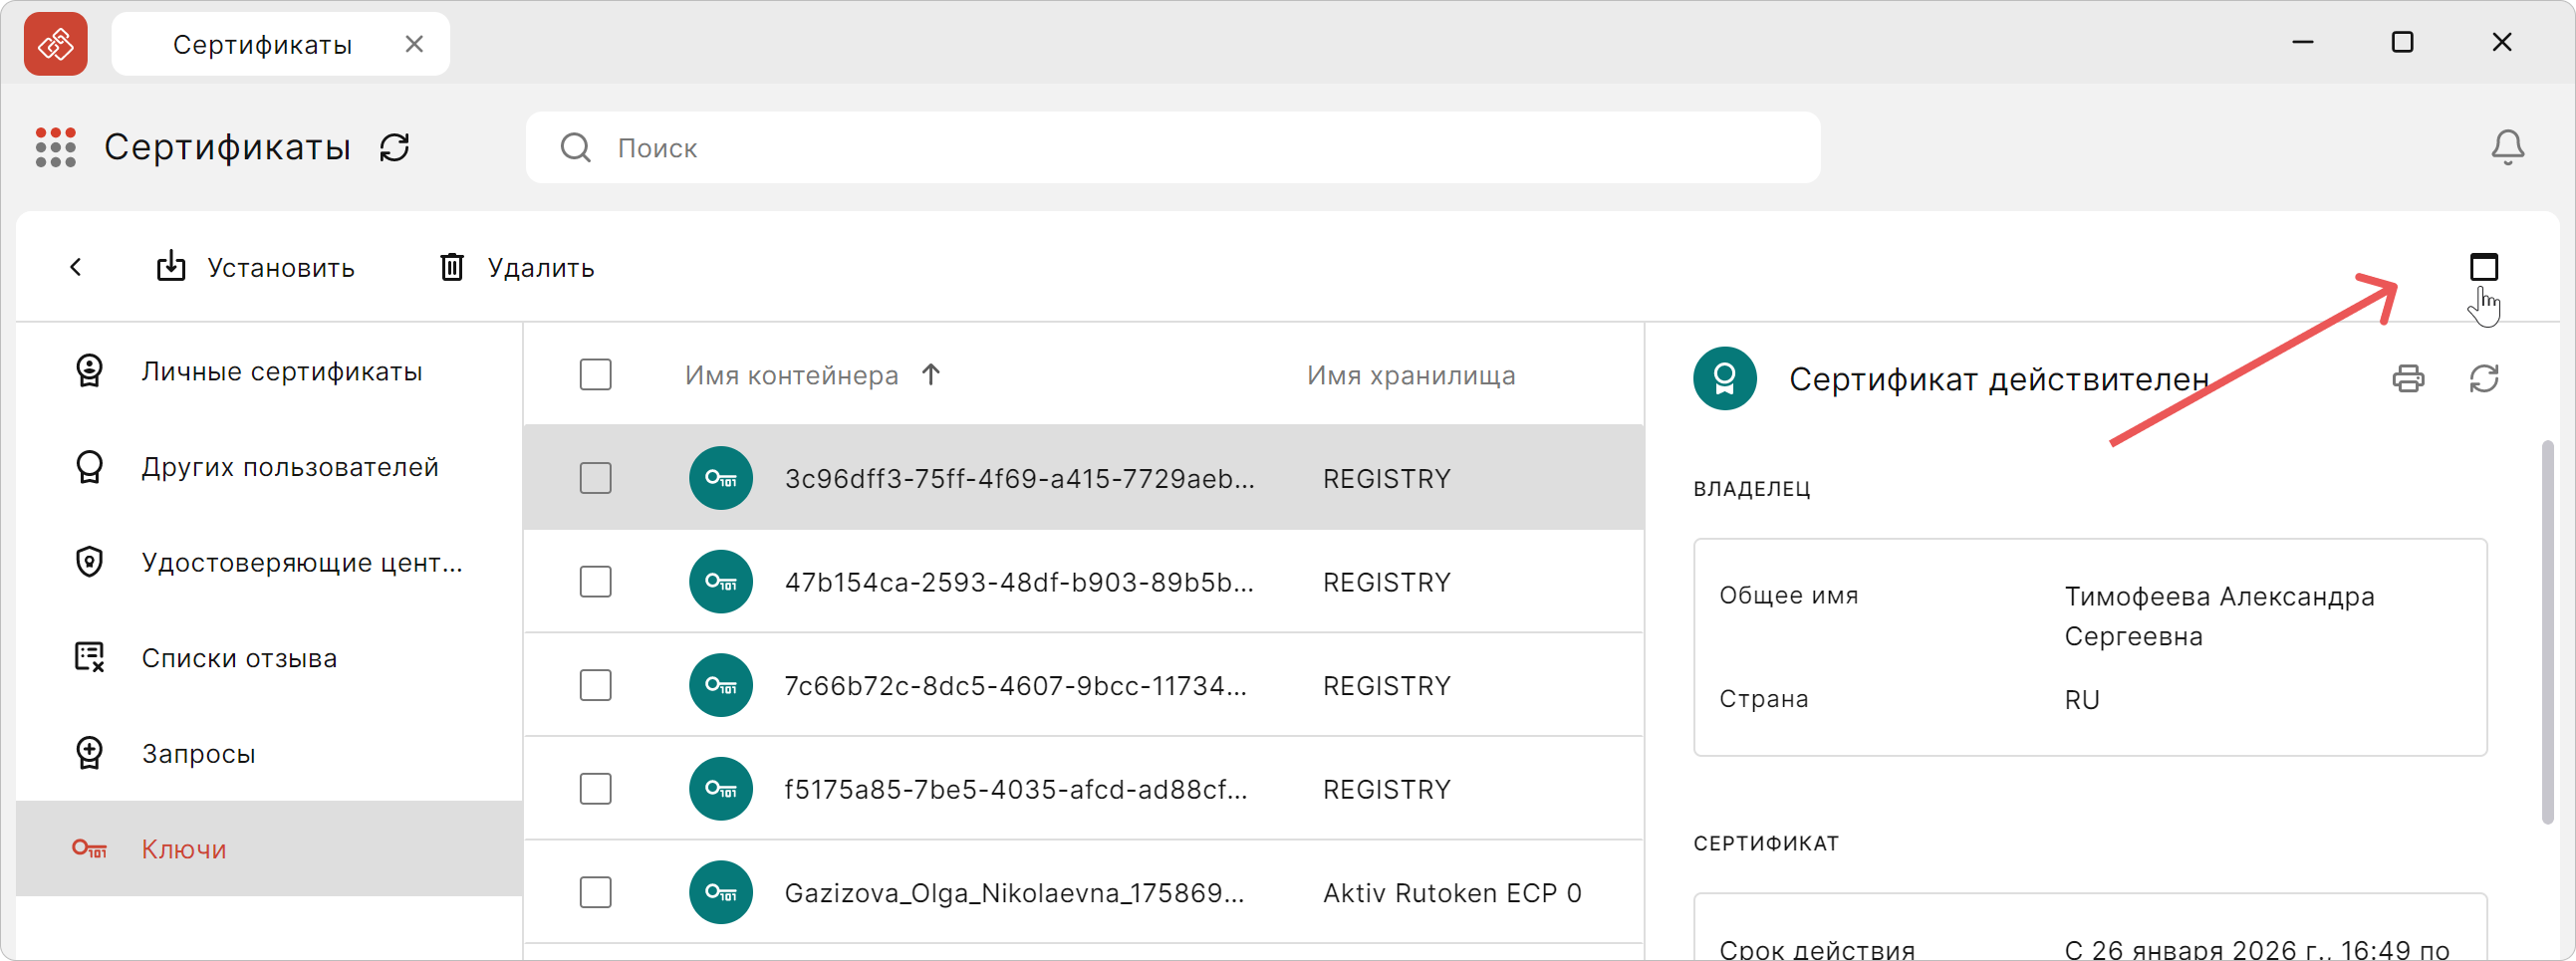Click the Удалить button

pos(515,267)
